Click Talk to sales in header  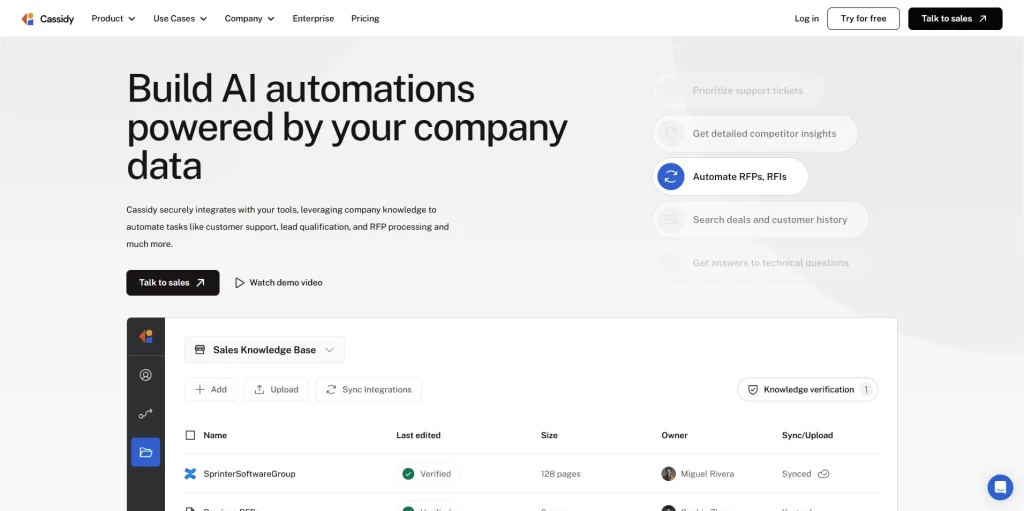[955, 18]
